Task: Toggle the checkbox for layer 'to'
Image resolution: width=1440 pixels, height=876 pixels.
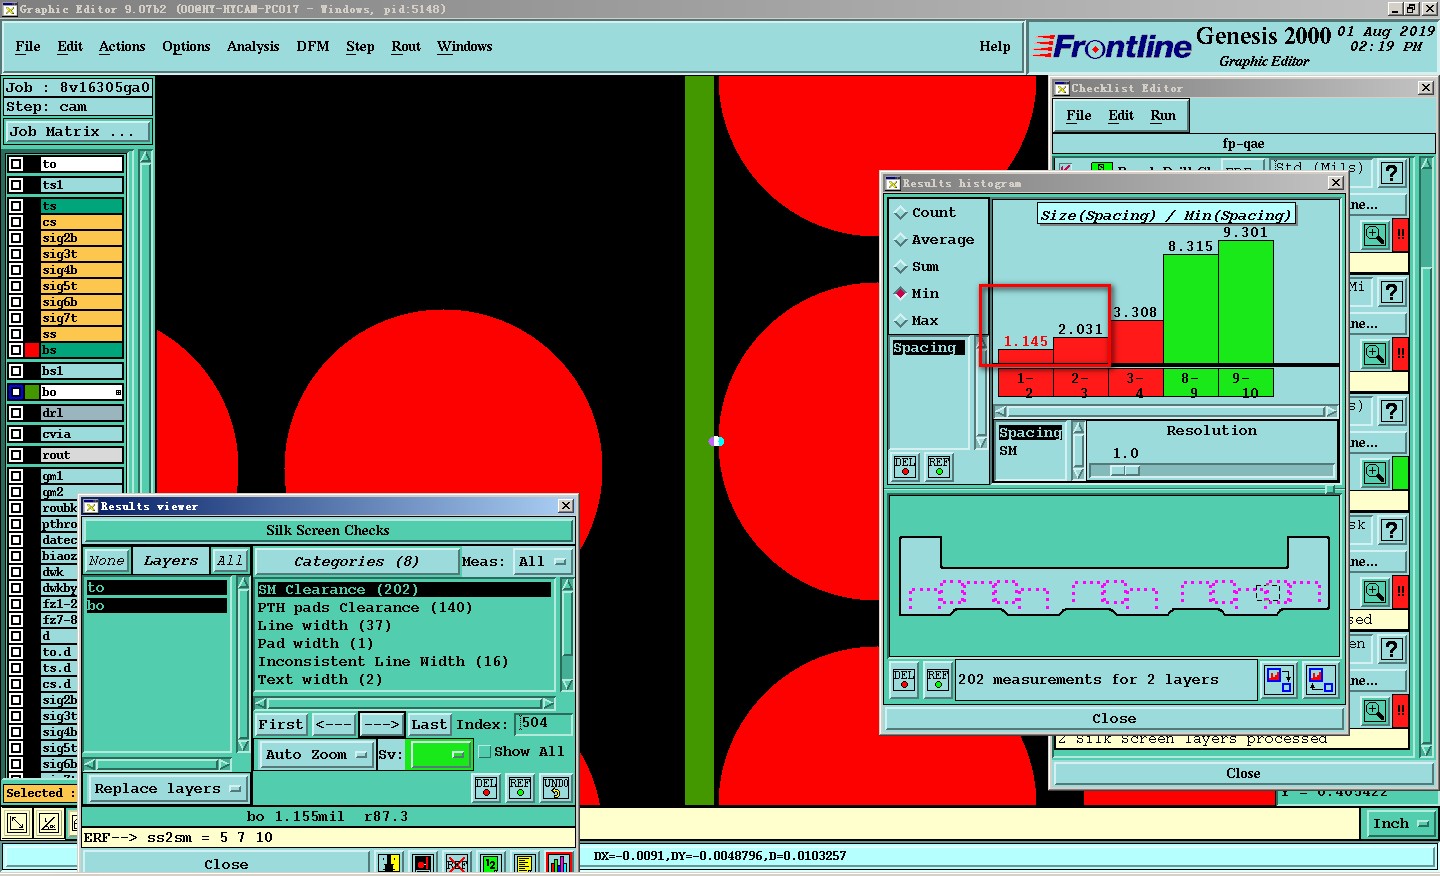Action: click(x=16, y=164)
